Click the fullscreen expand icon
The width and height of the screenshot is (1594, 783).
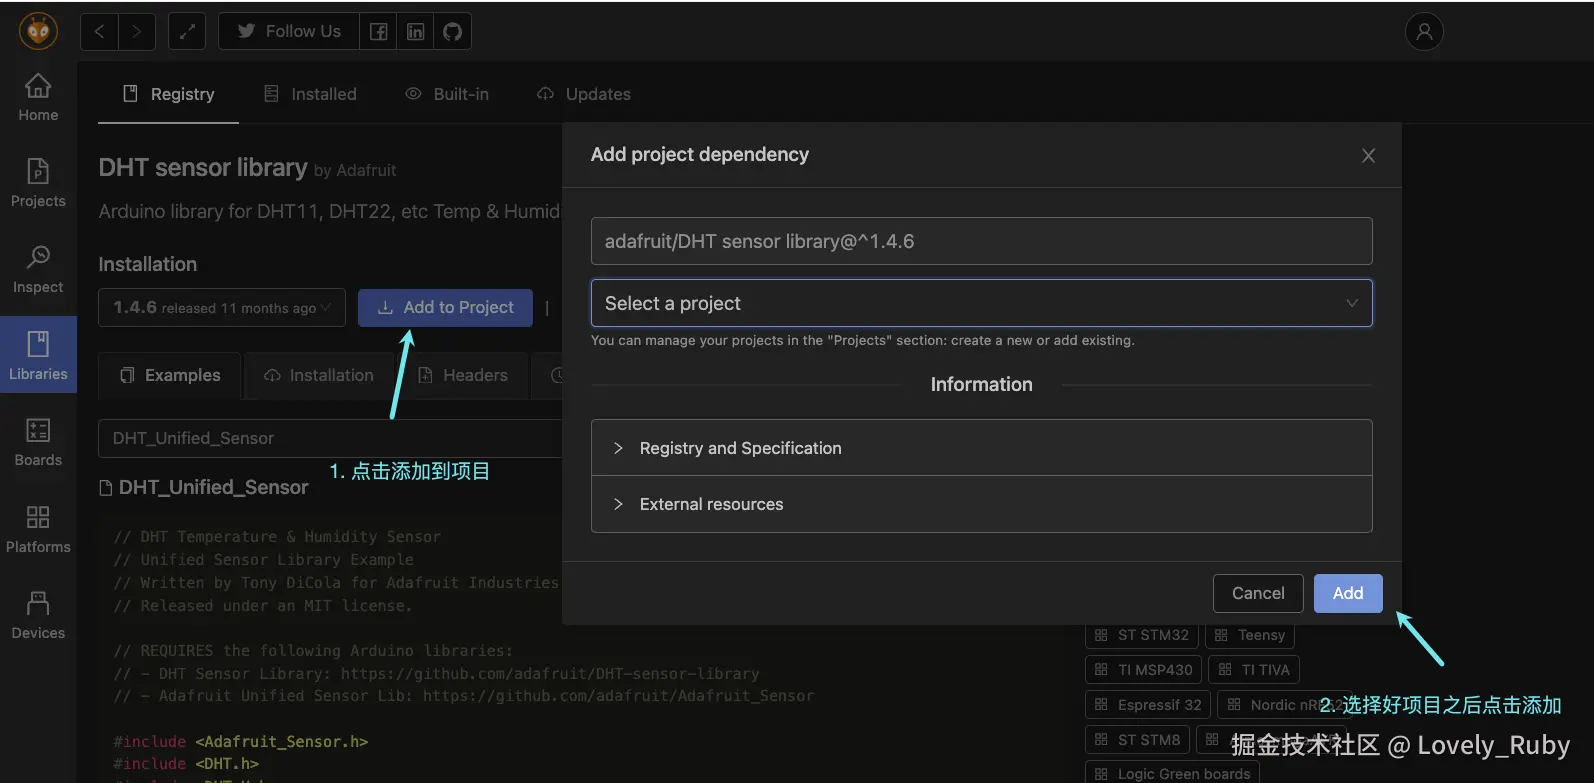(187, 32)
